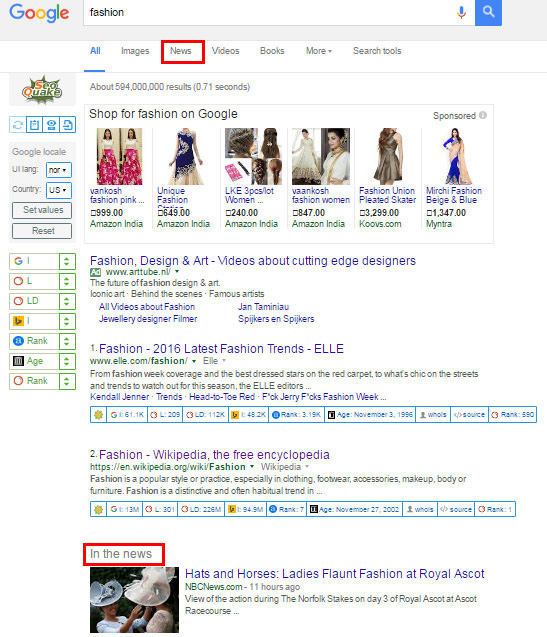Click the Set values button
This screenshot has width=547, height=637.
(42, 210)
